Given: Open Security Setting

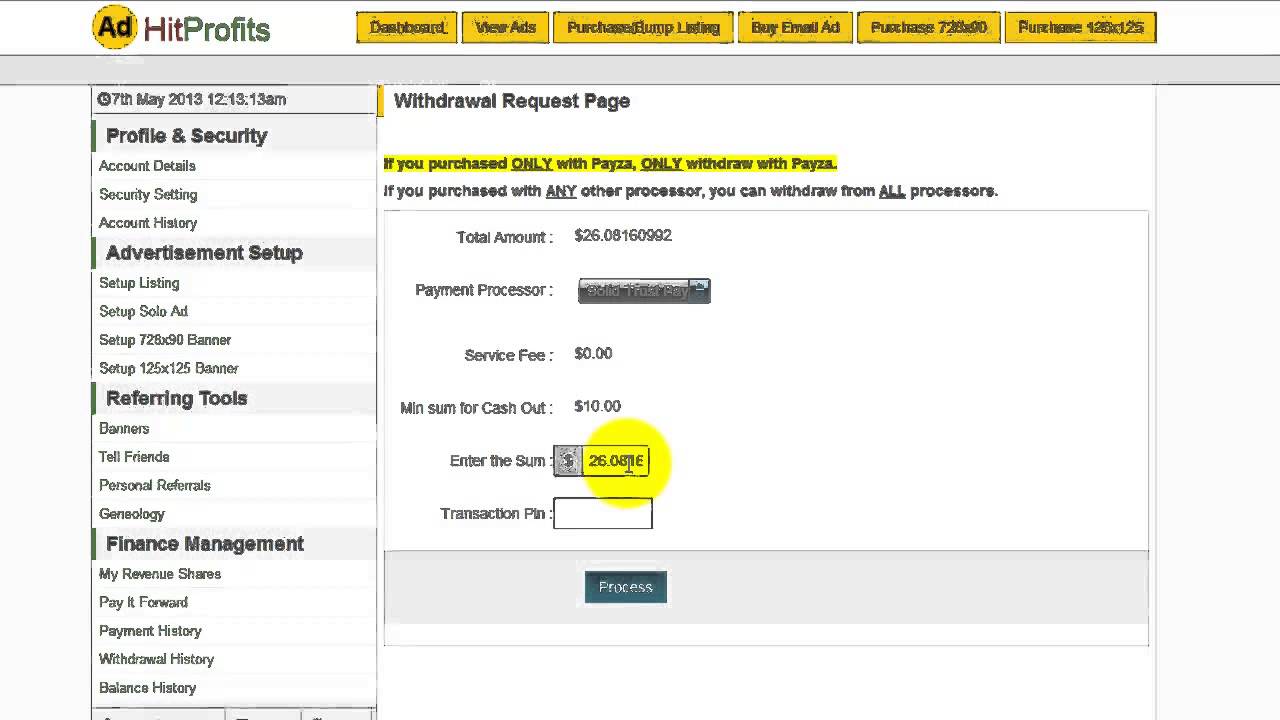Looking at the screenshot, I should tap(148, 194).
